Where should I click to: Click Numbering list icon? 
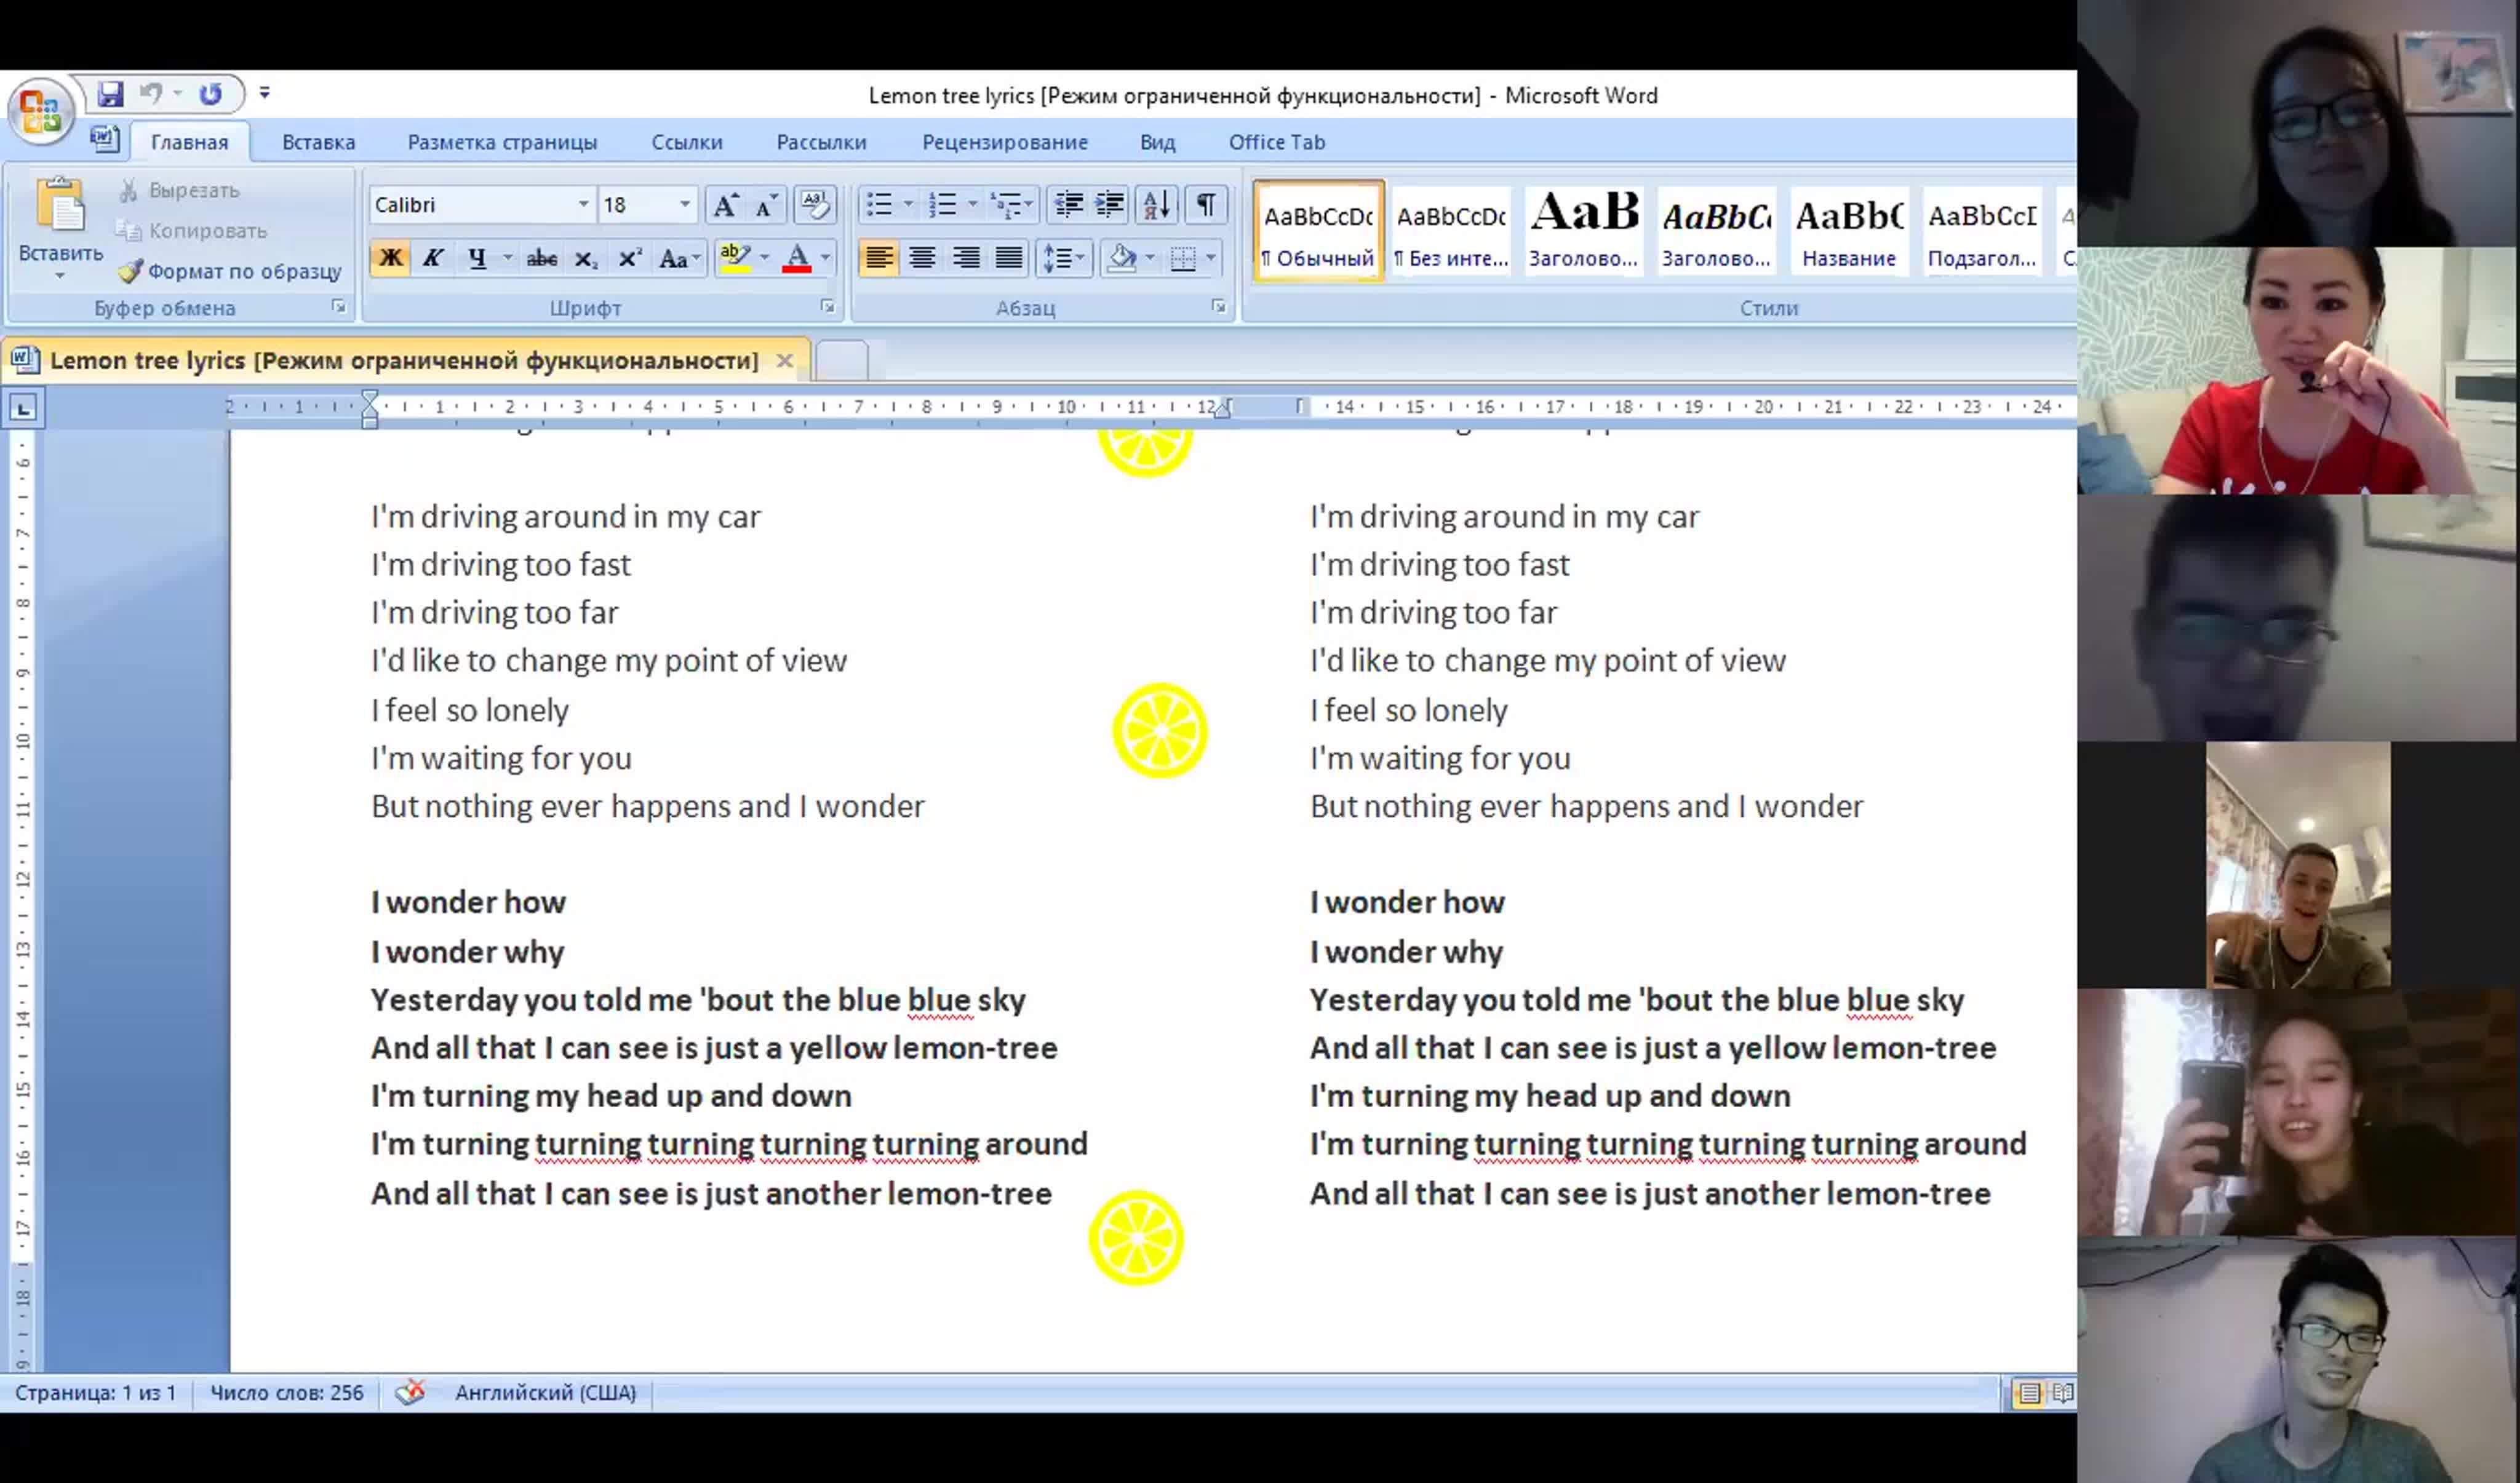tap(942, 205)
